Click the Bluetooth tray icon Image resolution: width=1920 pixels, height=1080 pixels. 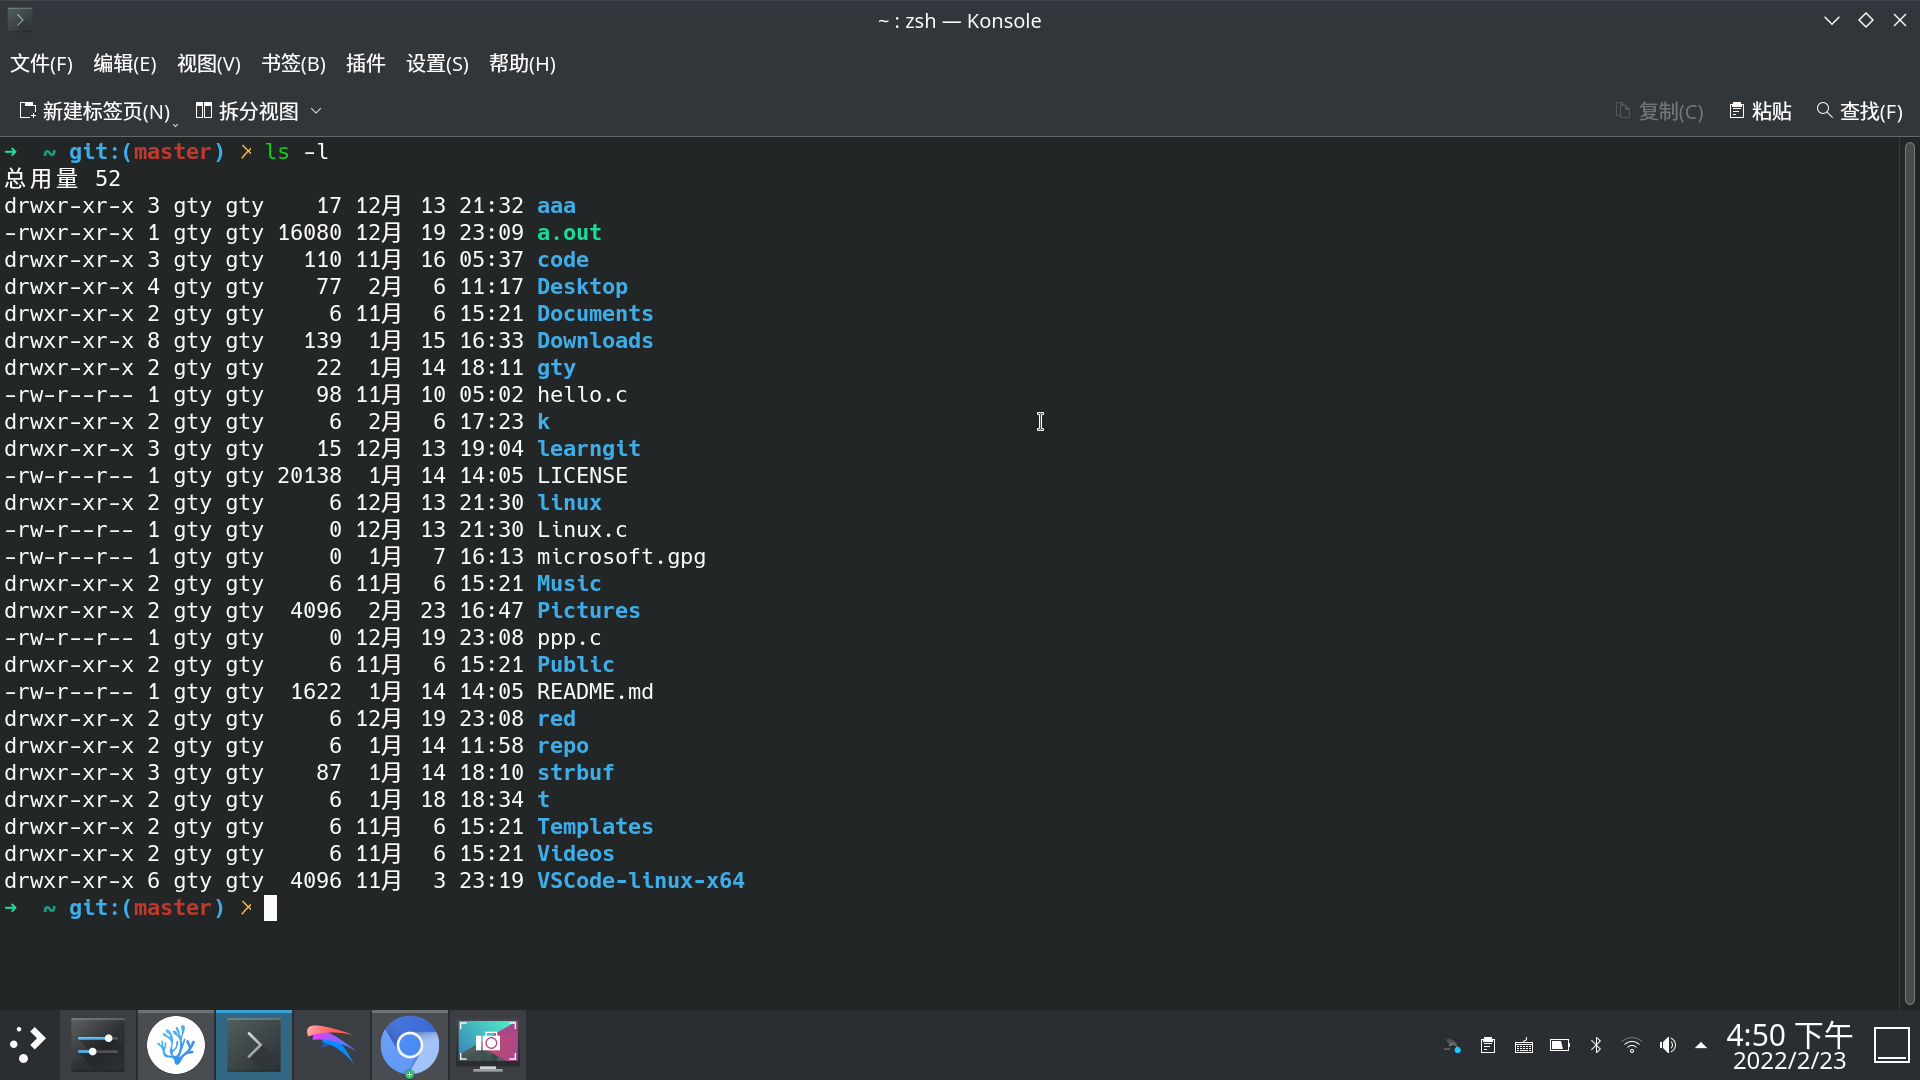1596,1045
